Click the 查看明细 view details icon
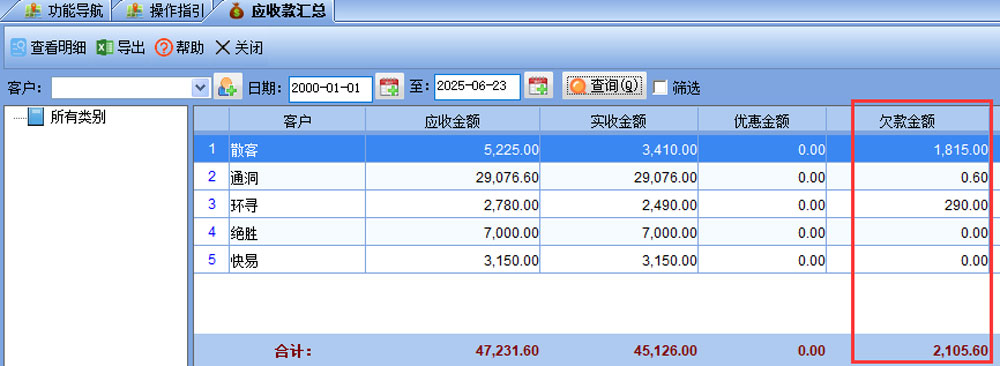Viewport: 1000px width, 366px height. pyautogui.click(x=18, y=48)
